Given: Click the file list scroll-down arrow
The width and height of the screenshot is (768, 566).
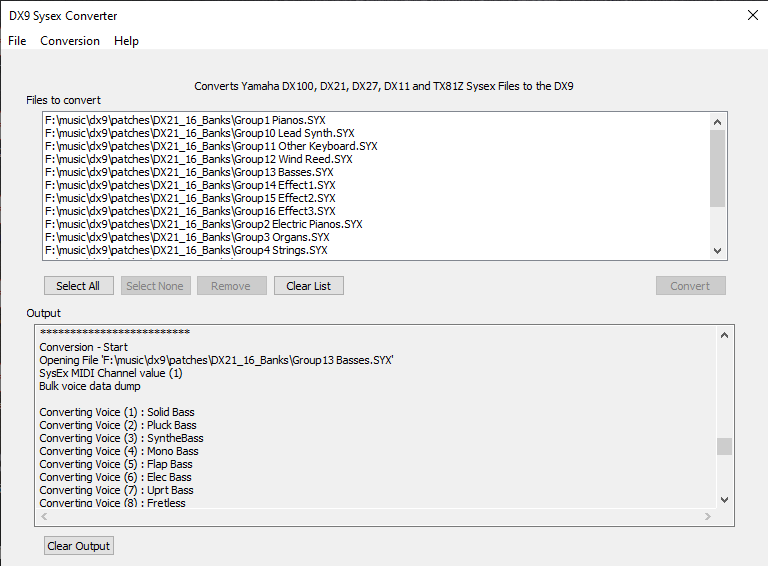Looking at the screenshot, I should [717, 251].
